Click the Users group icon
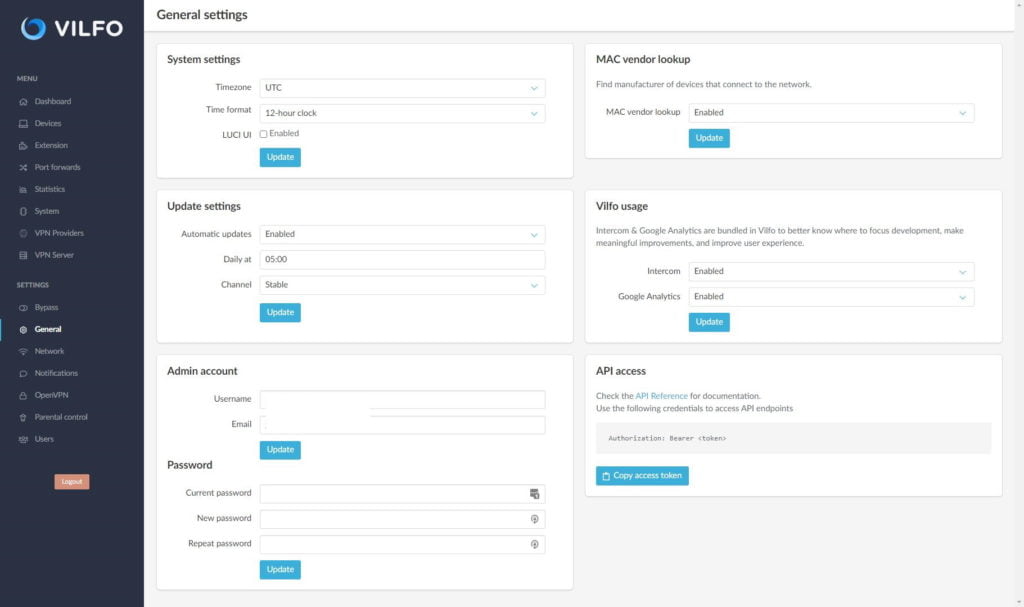1024x607 pixels. point(24,440)
